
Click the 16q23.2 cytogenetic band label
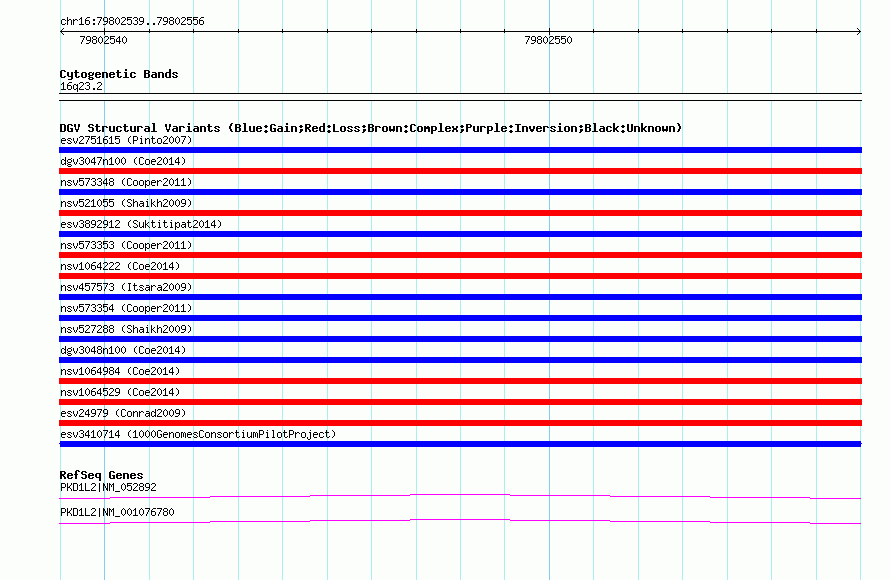81,86
